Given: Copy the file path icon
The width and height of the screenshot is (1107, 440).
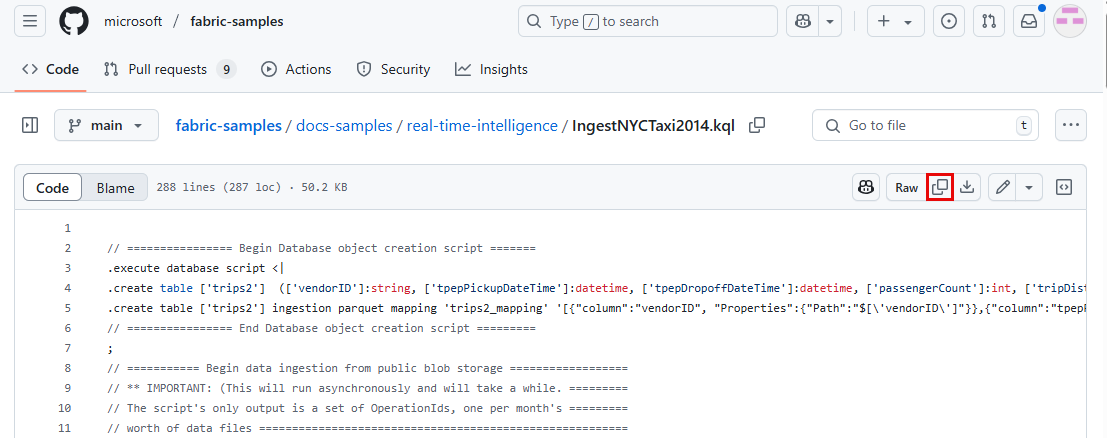Looking at the screenshot, I should pyautogui.click(x=757, y=126).
